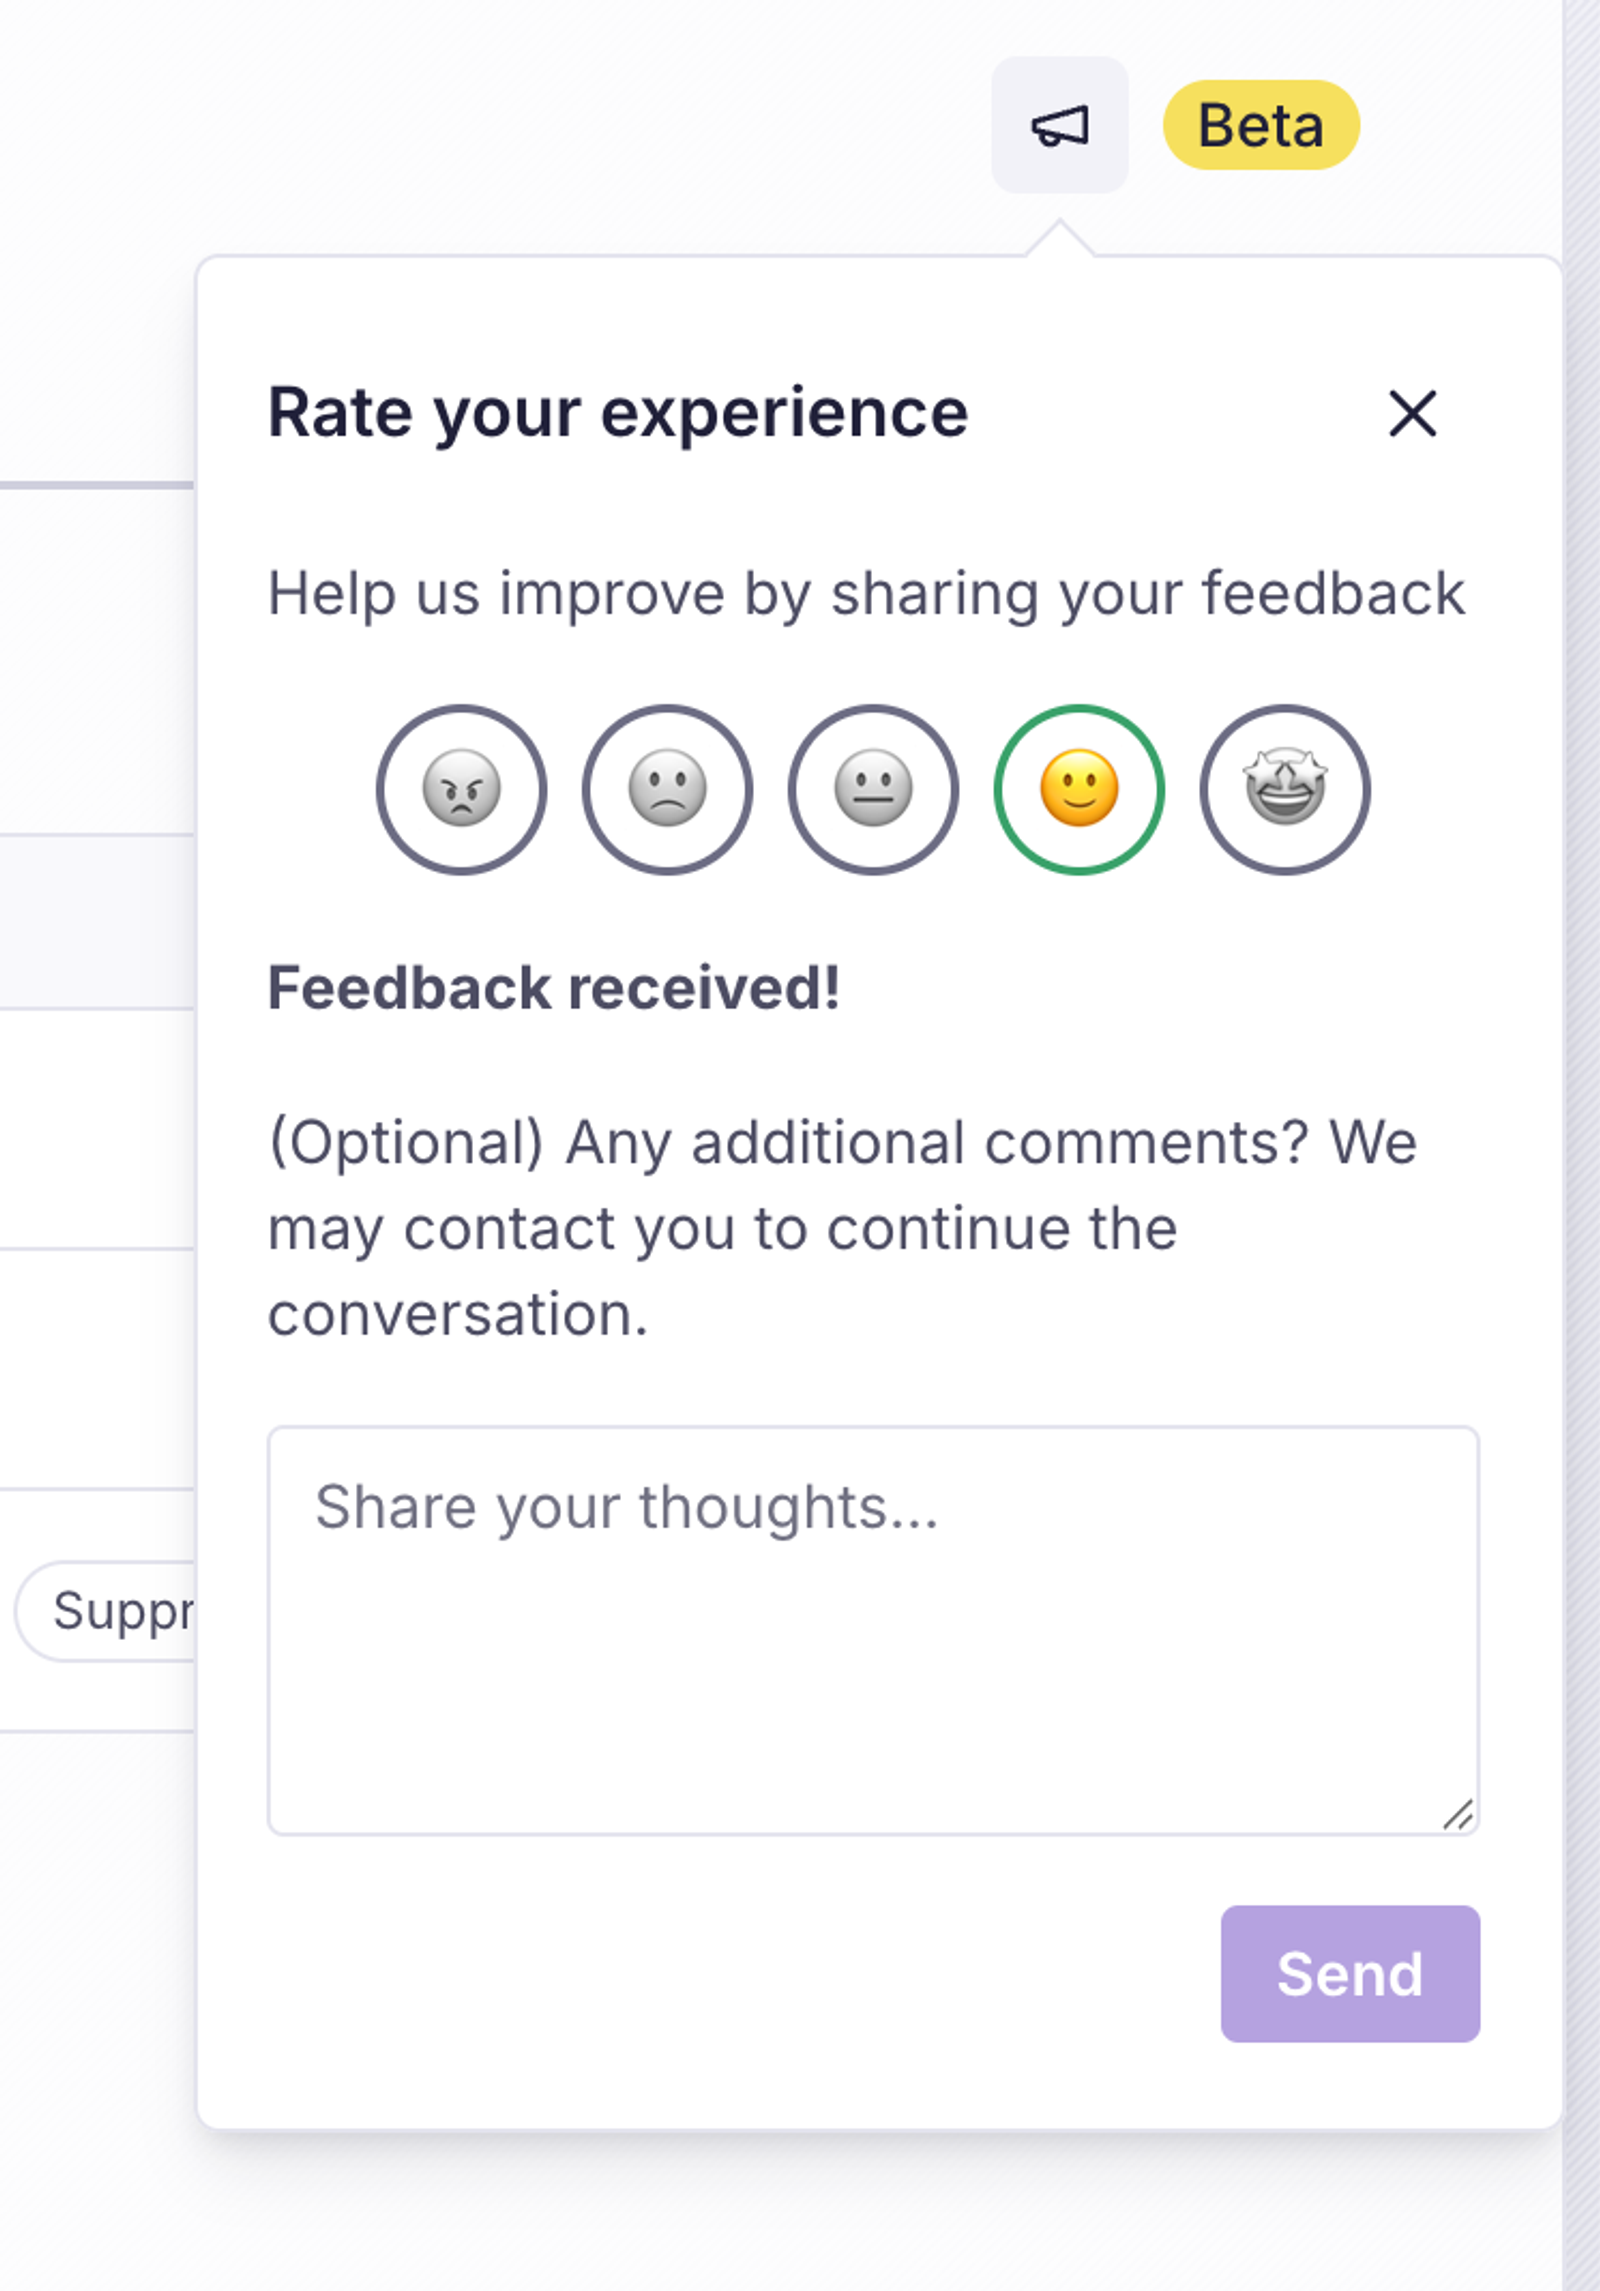The width and height of the screenshot is (1600, 2291).
Task: Click the Share your thoughts placeholder text
Action: click(x=627, y=1508)
